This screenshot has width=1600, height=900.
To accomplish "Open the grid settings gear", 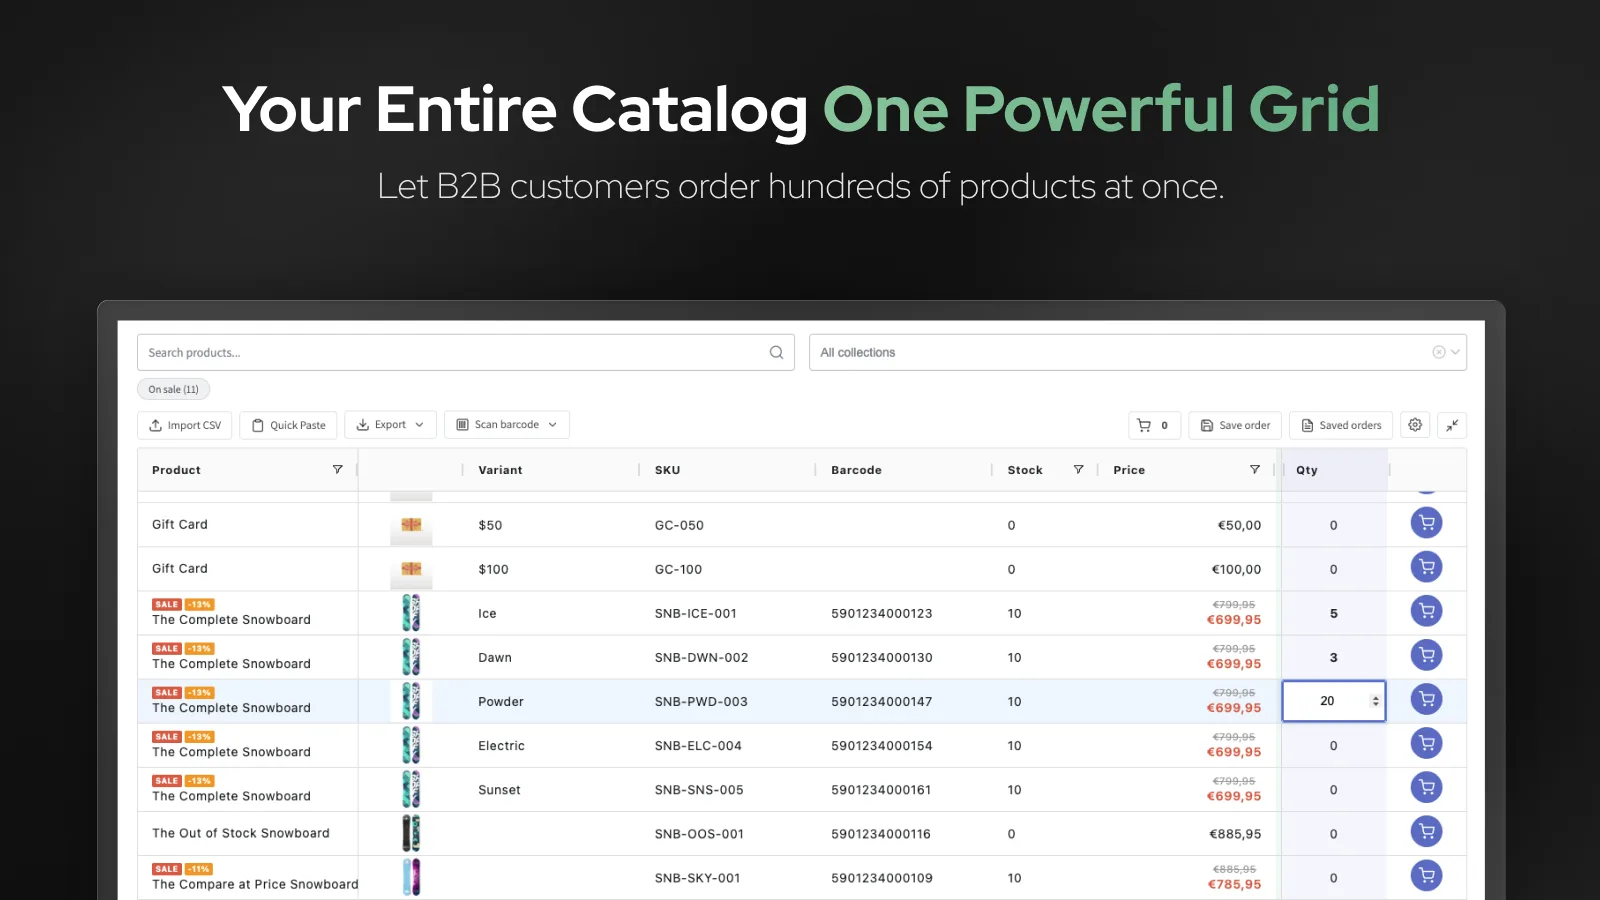I will 1415,425.
